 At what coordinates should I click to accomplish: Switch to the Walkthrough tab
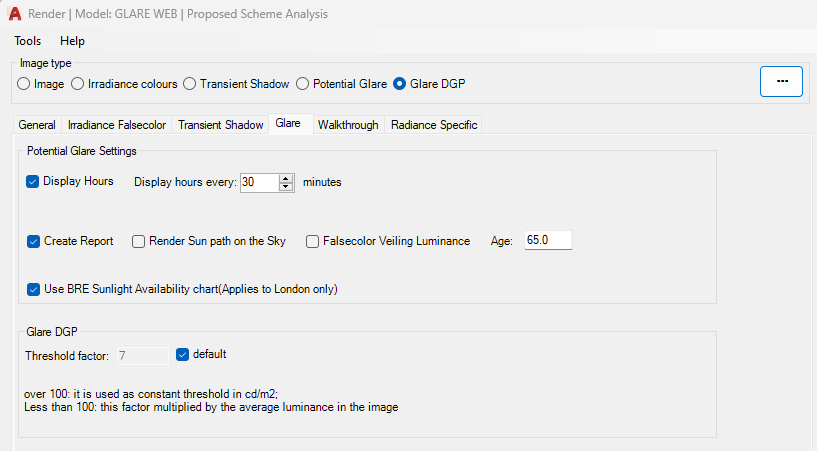point(347,125)
